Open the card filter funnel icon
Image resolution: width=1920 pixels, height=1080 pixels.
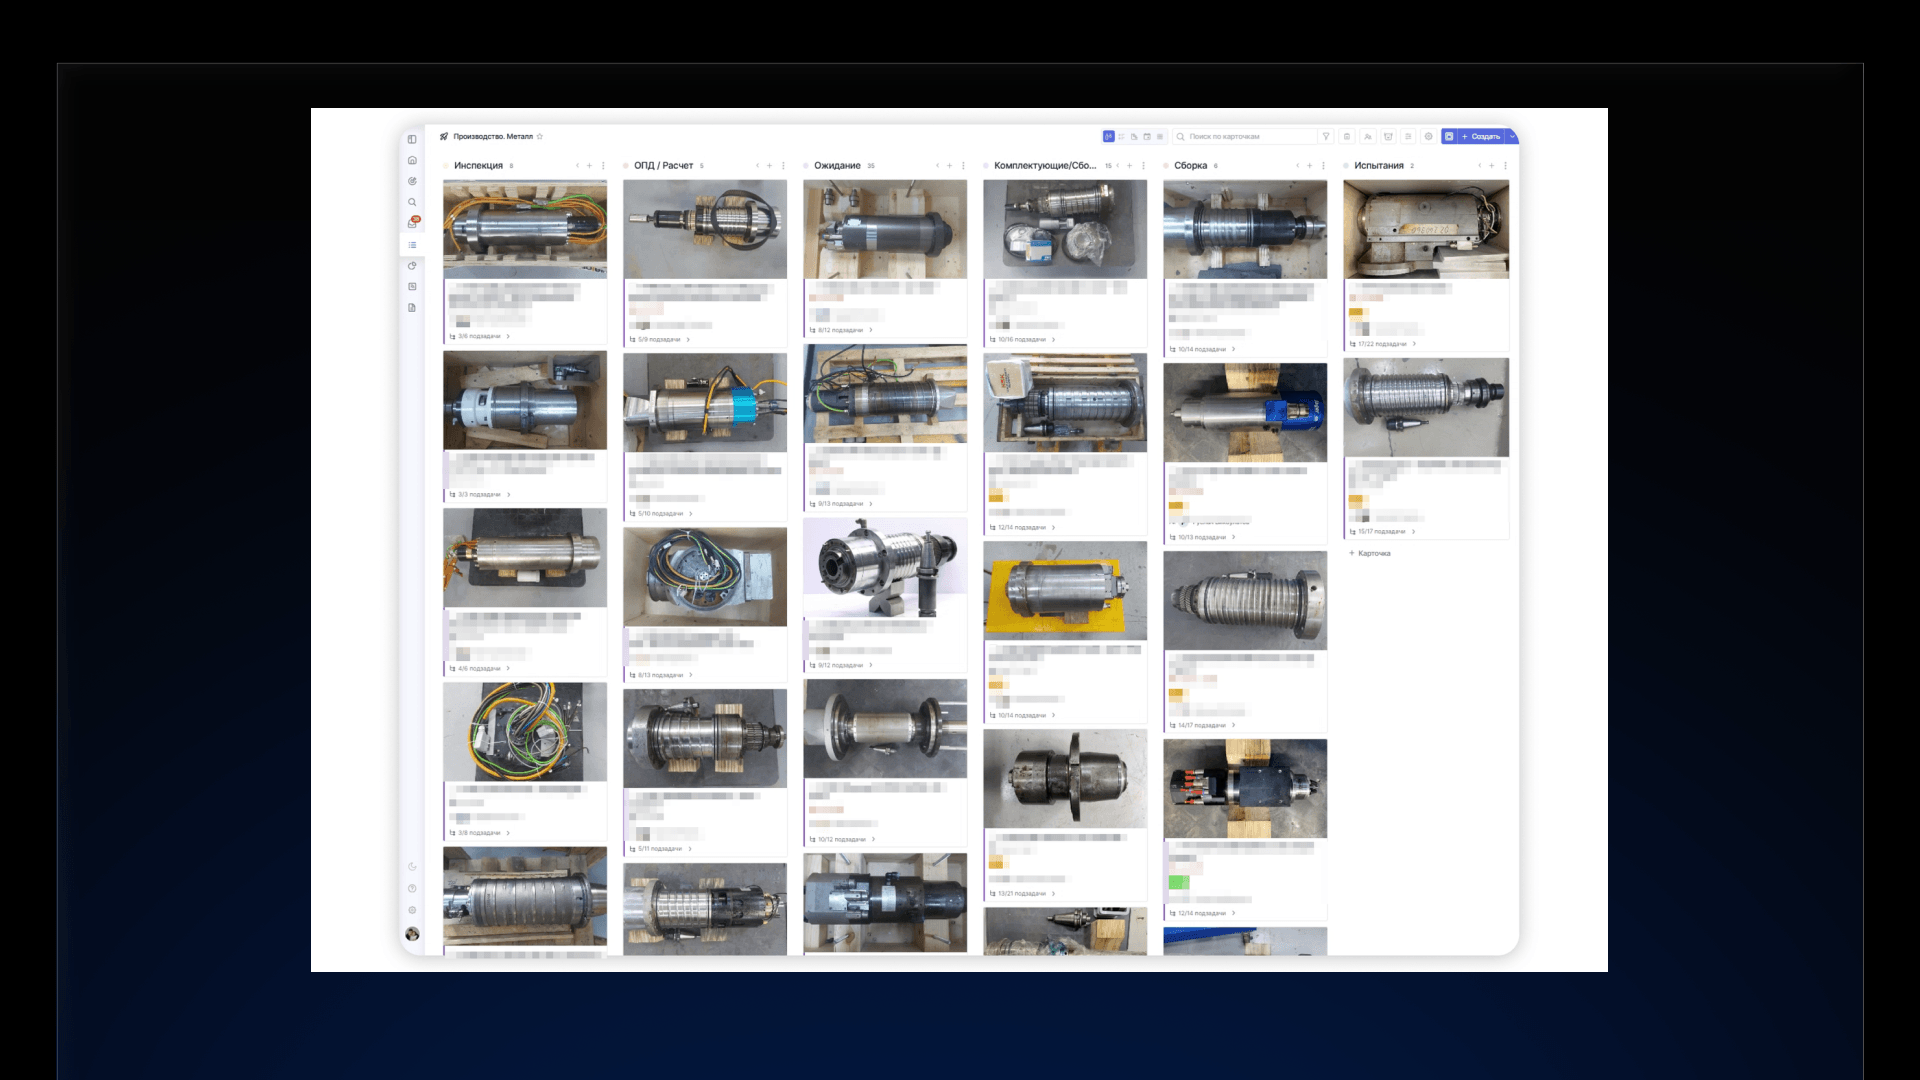coord(1326,136)
